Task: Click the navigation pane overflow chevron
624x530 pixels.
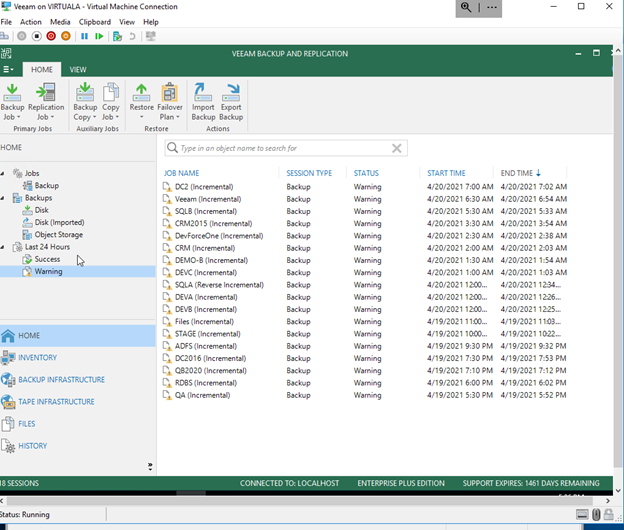Action: [x=150, y=466]
